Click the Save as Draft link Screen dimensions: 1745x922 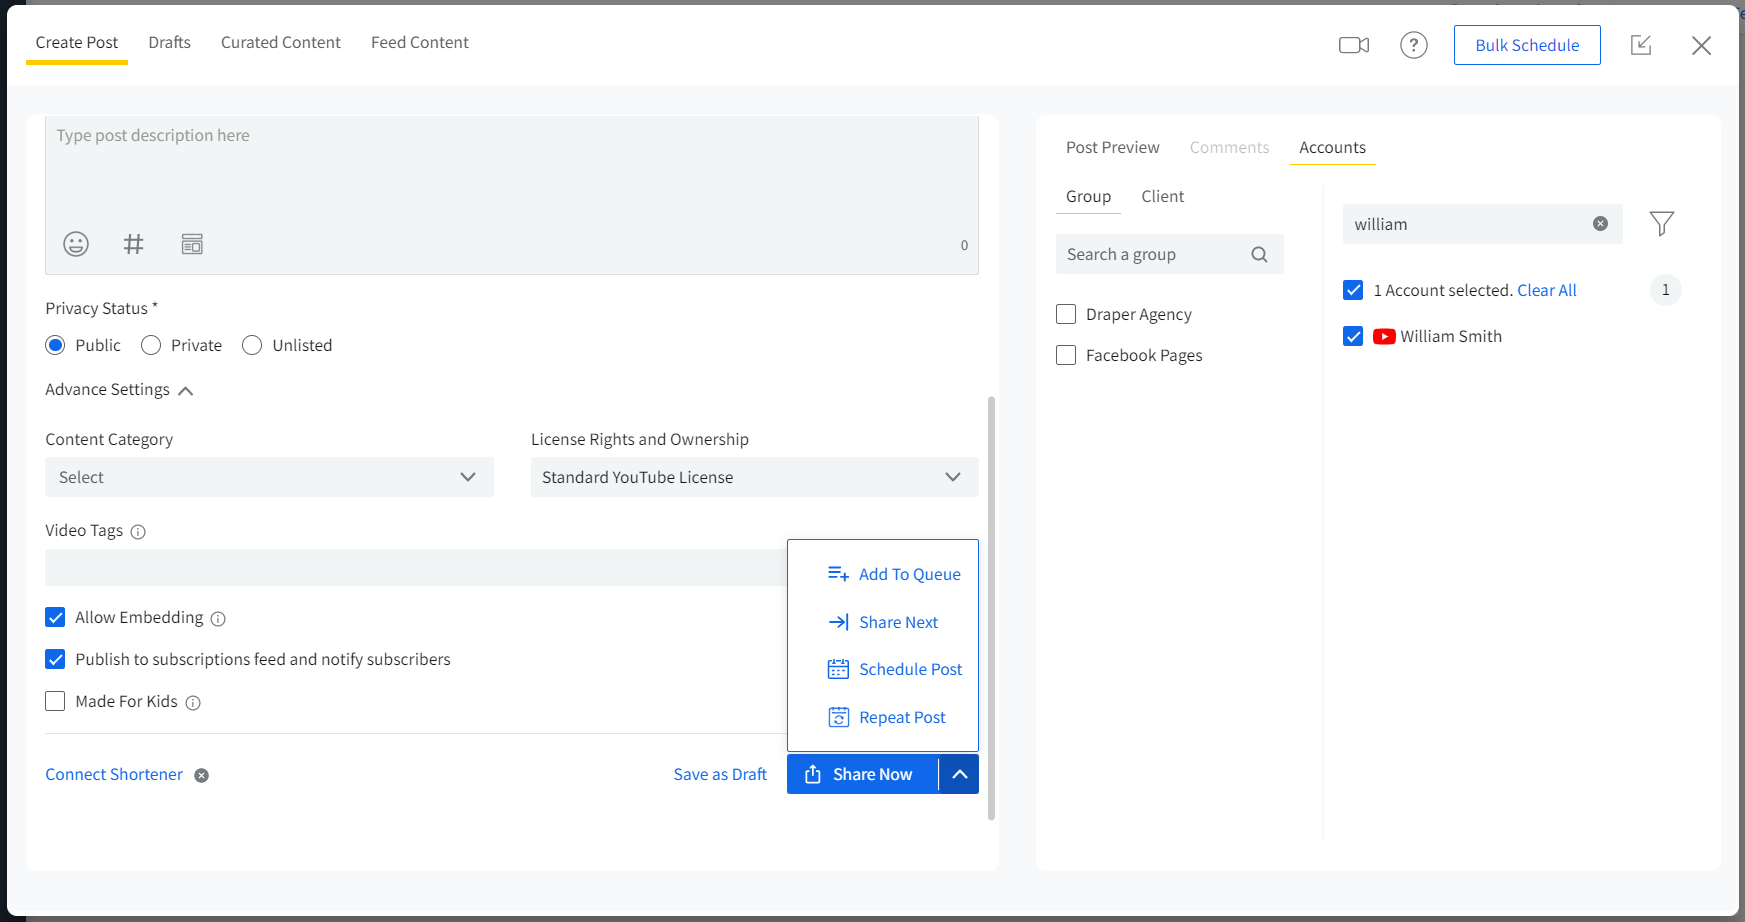coord(719,774)
